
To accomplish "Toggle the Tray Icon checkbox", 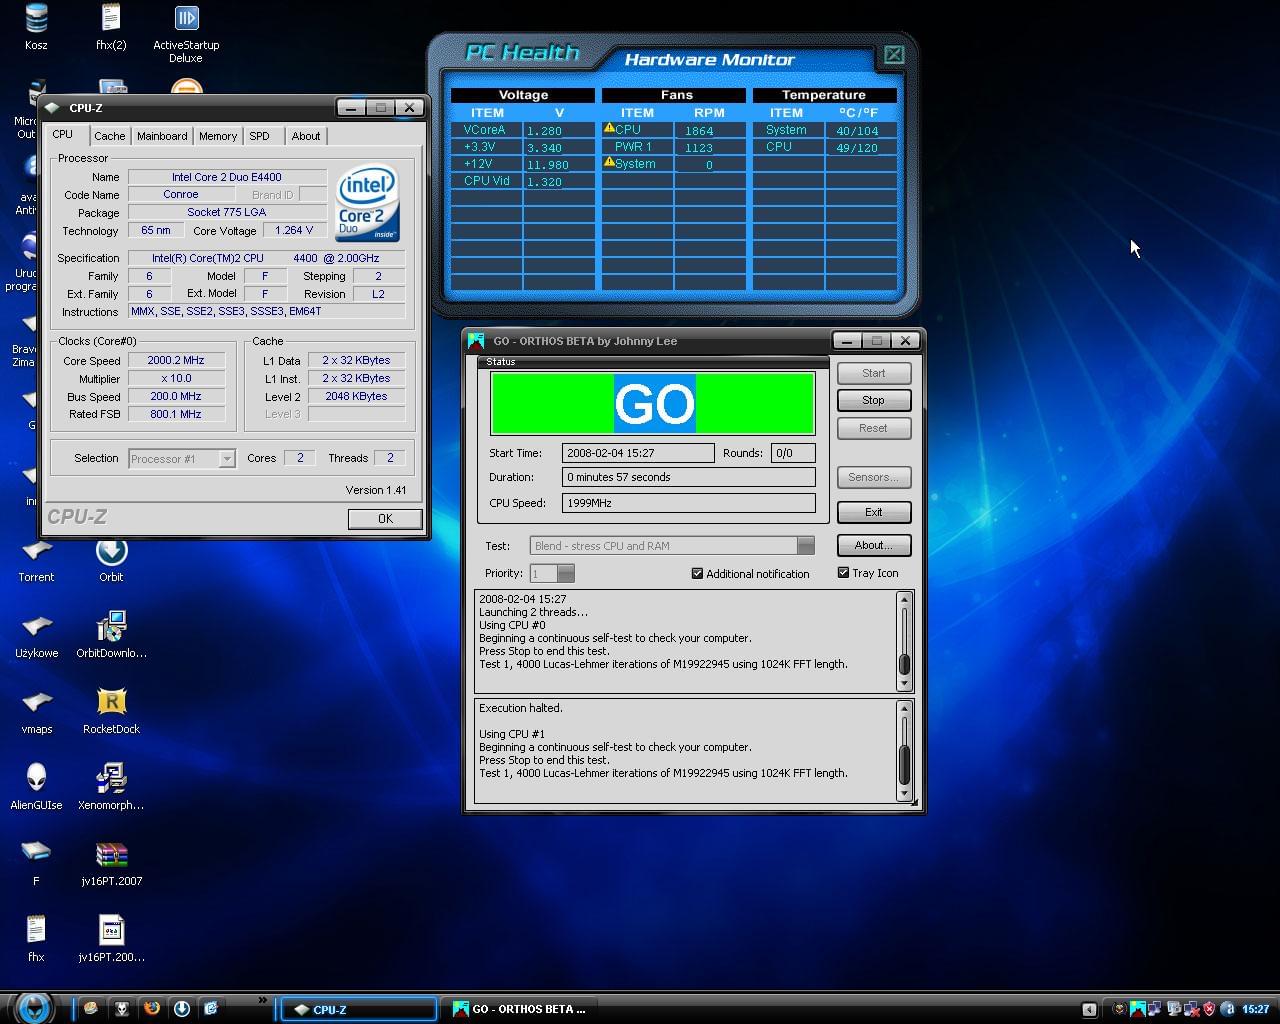I will (x=868, y=573).
